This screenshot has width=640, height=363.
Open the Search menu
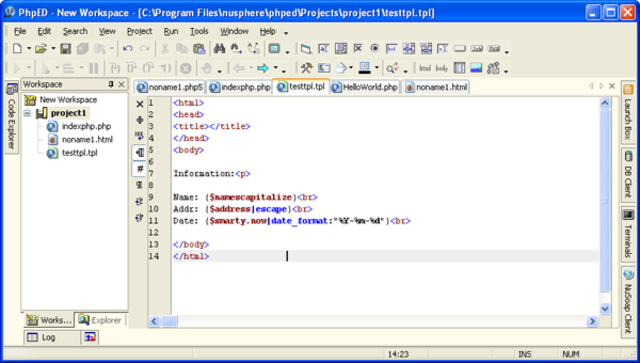coord(75,31)
